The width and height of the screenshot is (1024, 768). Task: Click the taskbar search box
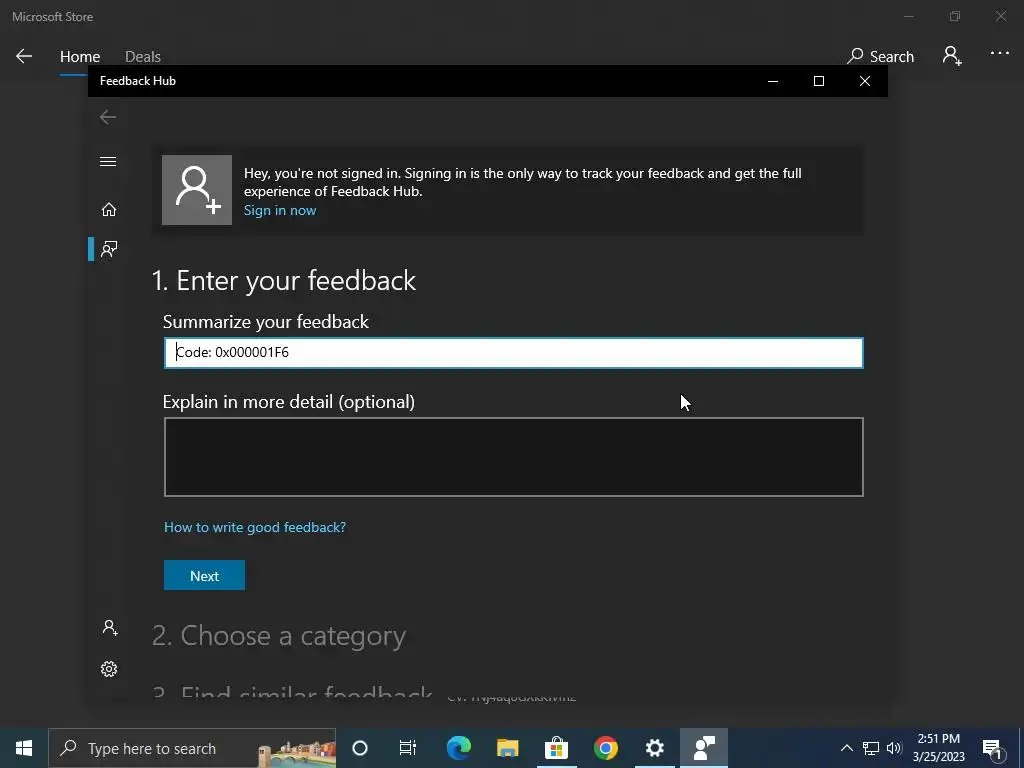pos(192,748)
